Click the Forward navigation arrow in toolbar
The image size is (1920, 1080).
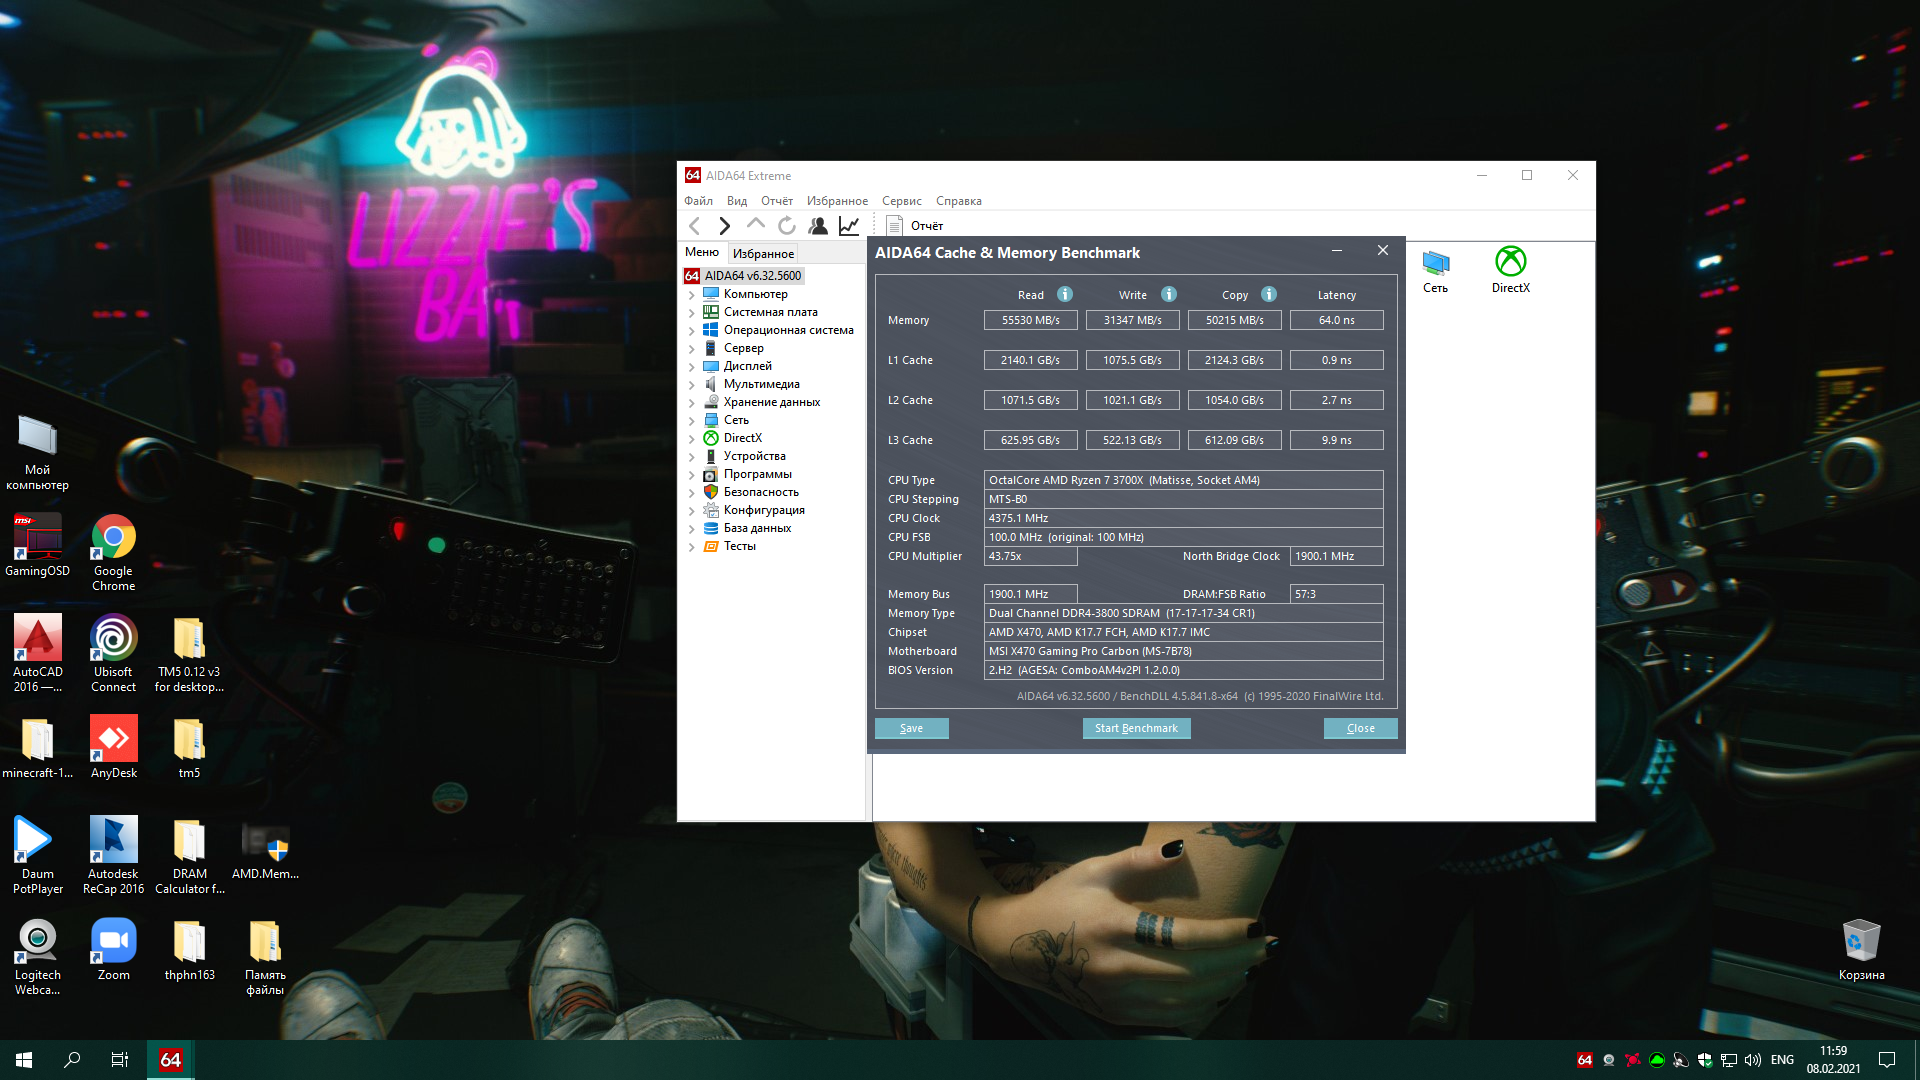coord(725,226)
